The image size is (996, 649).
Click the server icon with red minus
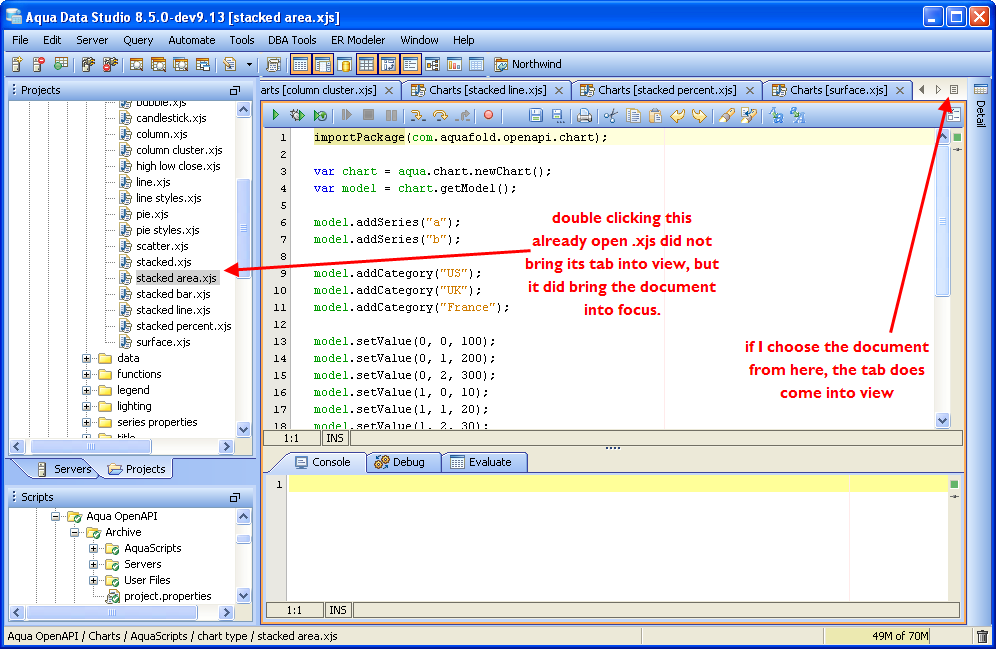click(x=39, y=64)
